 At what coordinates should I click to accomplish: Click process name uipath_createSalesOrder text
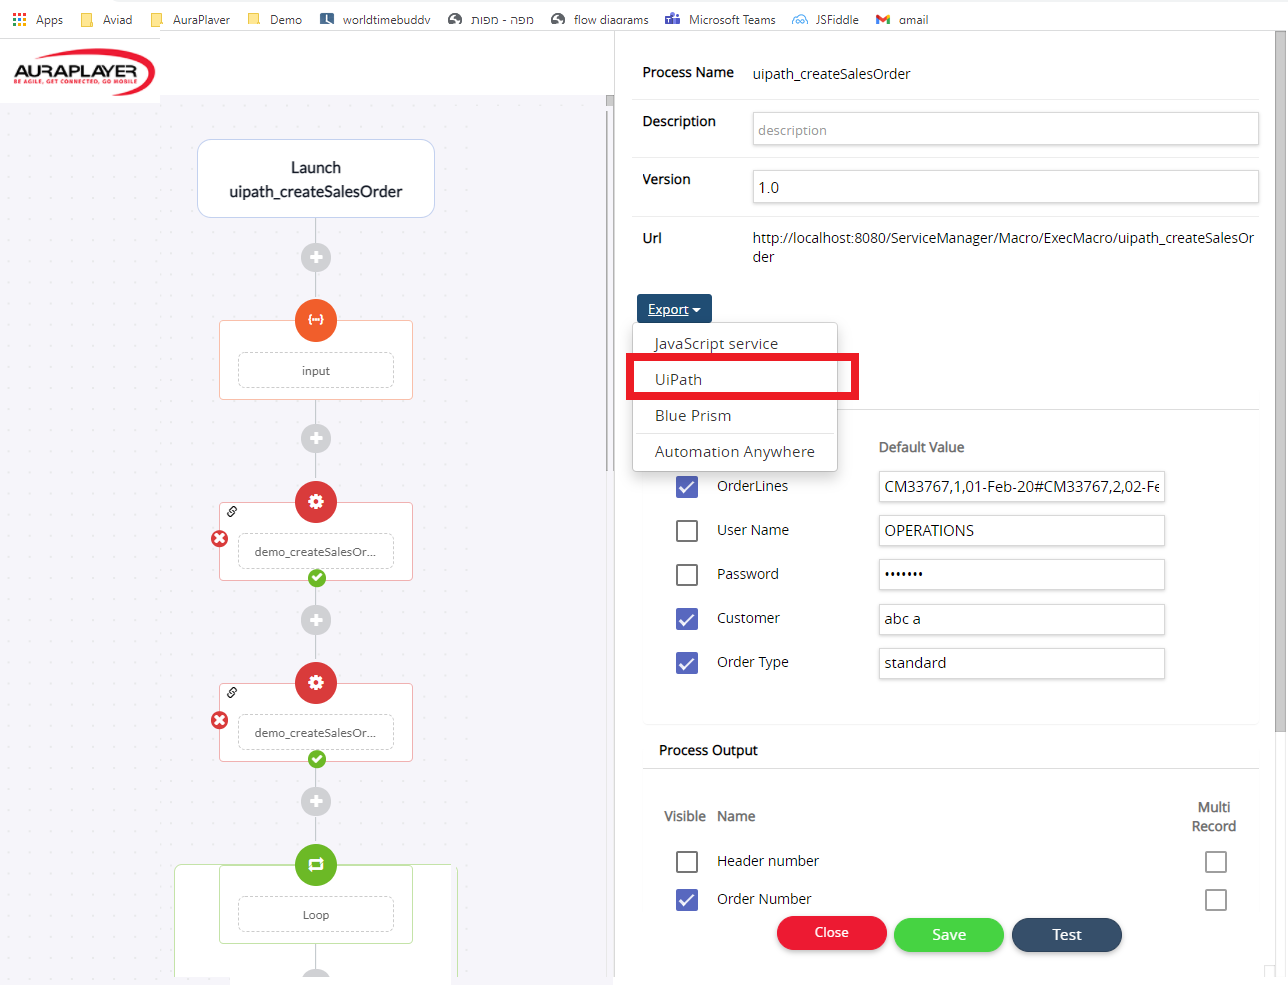coord(831,74)
